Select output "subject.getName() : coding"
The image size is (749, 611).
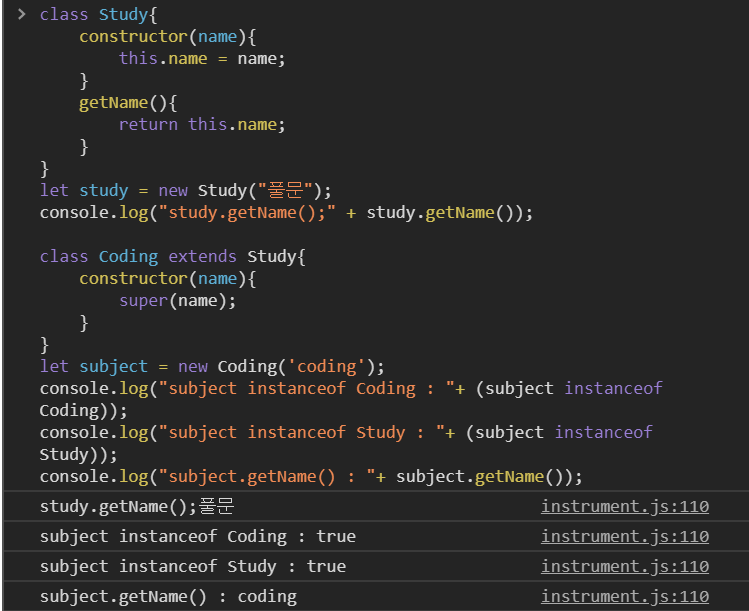168,597
